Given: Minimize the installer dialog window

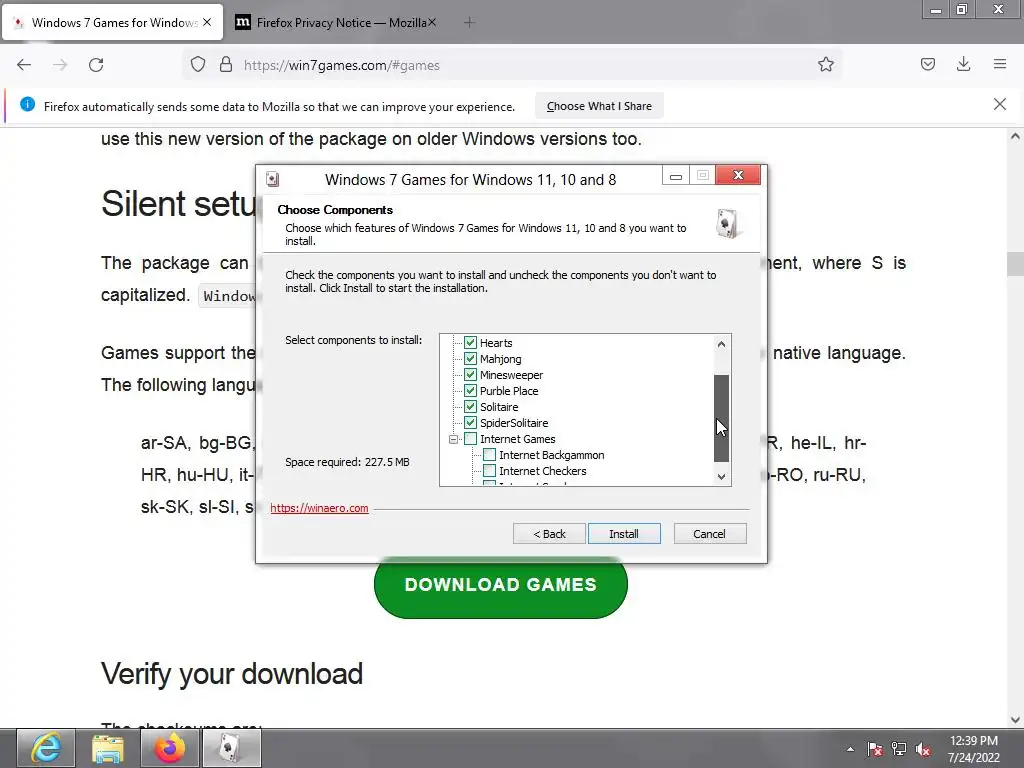Looking at the screenshot, I should [x=675, y=176].
